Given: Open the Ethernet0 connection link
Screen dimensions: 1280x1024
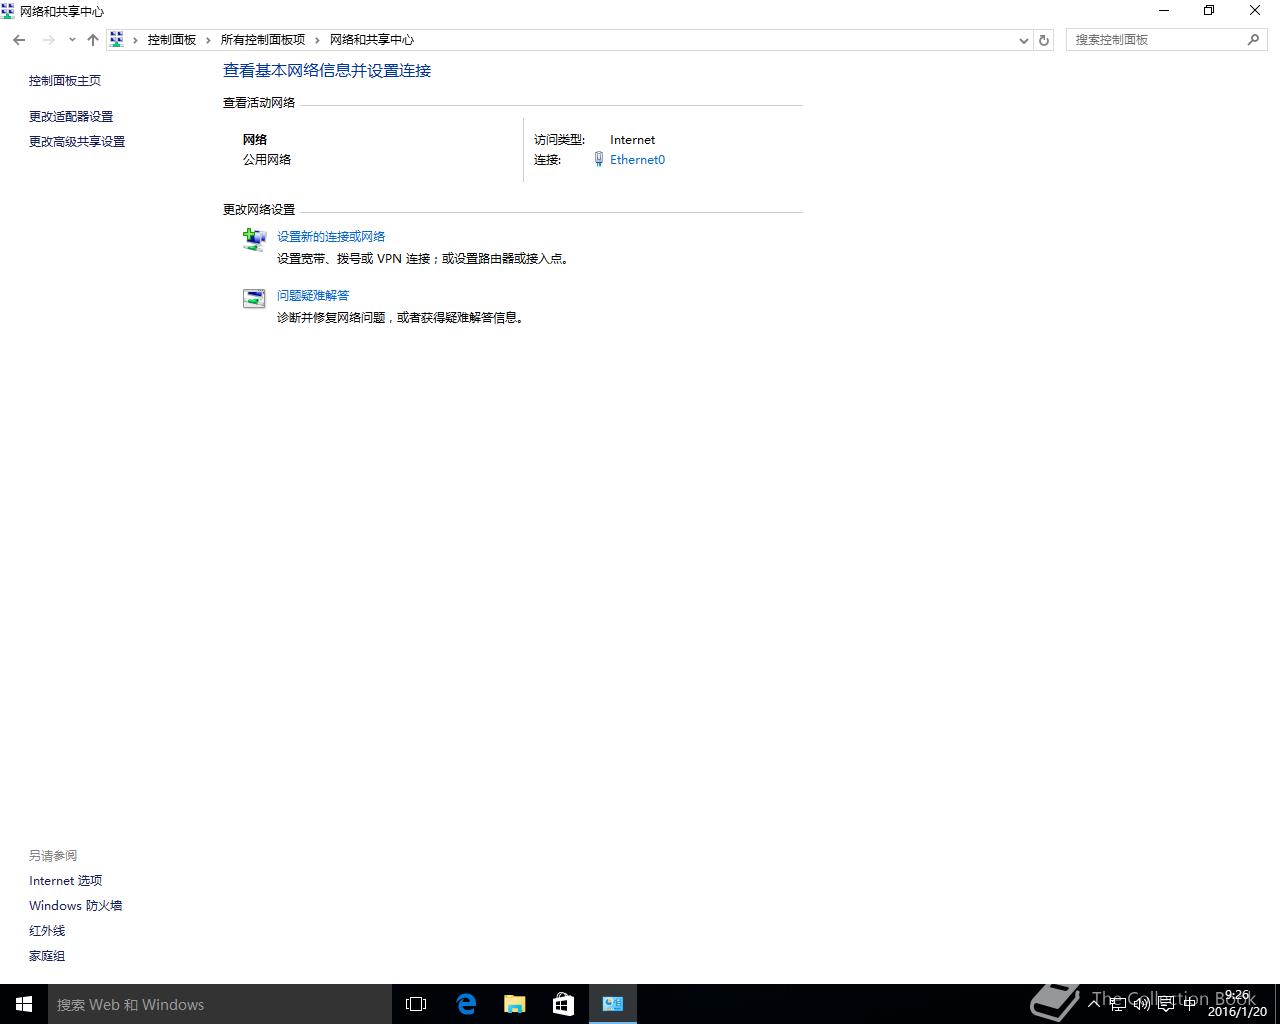Looking at the screenshot, I should tap(637, 160).
